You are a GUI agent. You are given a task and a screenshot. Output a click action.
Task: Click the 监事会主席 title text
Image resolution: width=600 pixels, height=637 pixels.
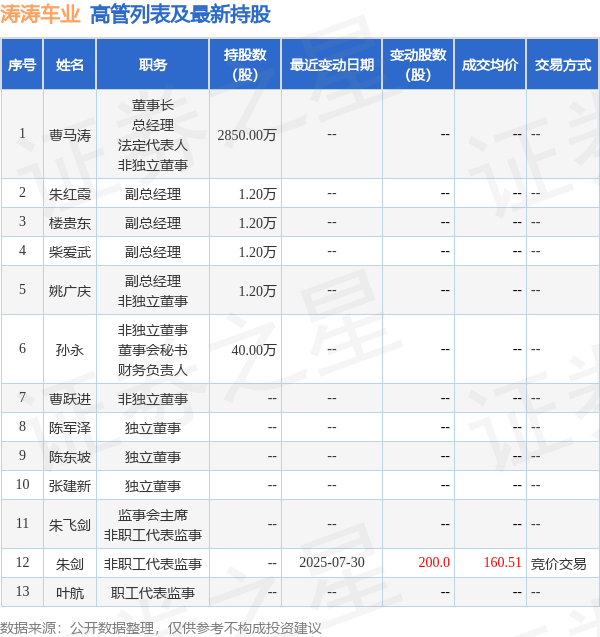pos(153,515)
